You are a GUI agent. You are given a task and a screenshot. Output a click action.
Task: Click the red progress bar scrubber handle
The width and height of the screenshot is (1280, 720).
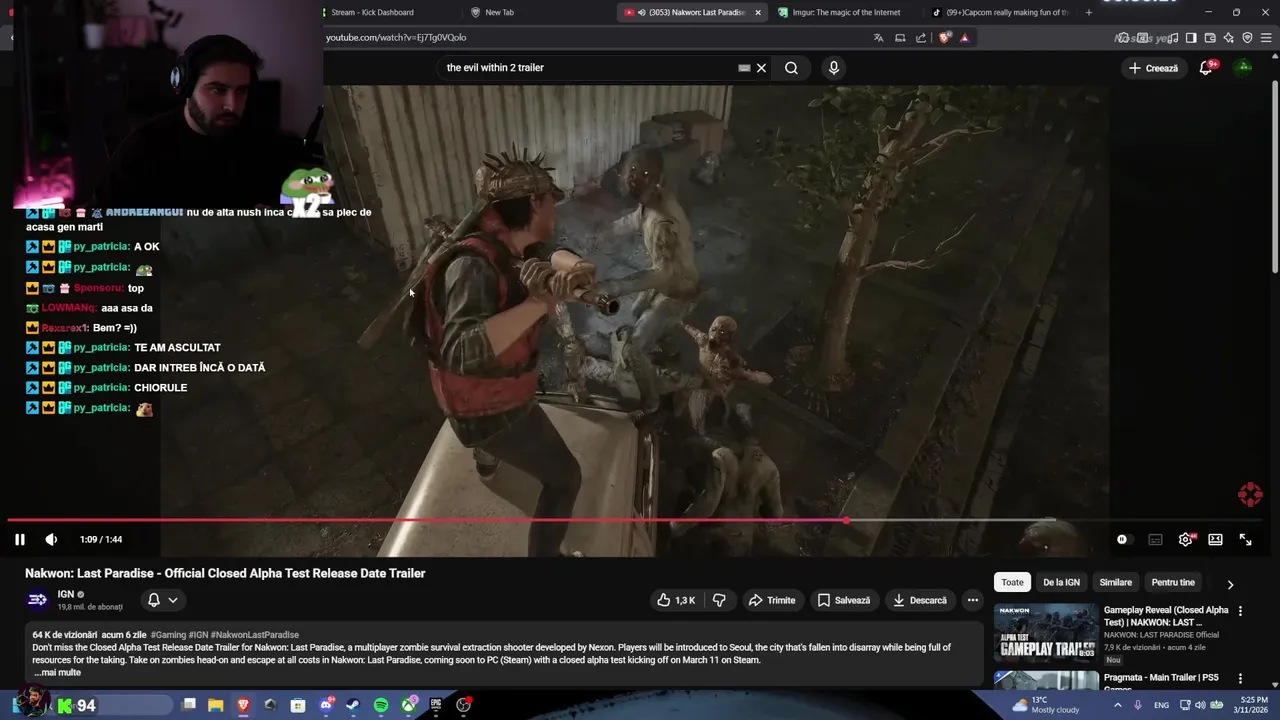(x=847, y=520)
